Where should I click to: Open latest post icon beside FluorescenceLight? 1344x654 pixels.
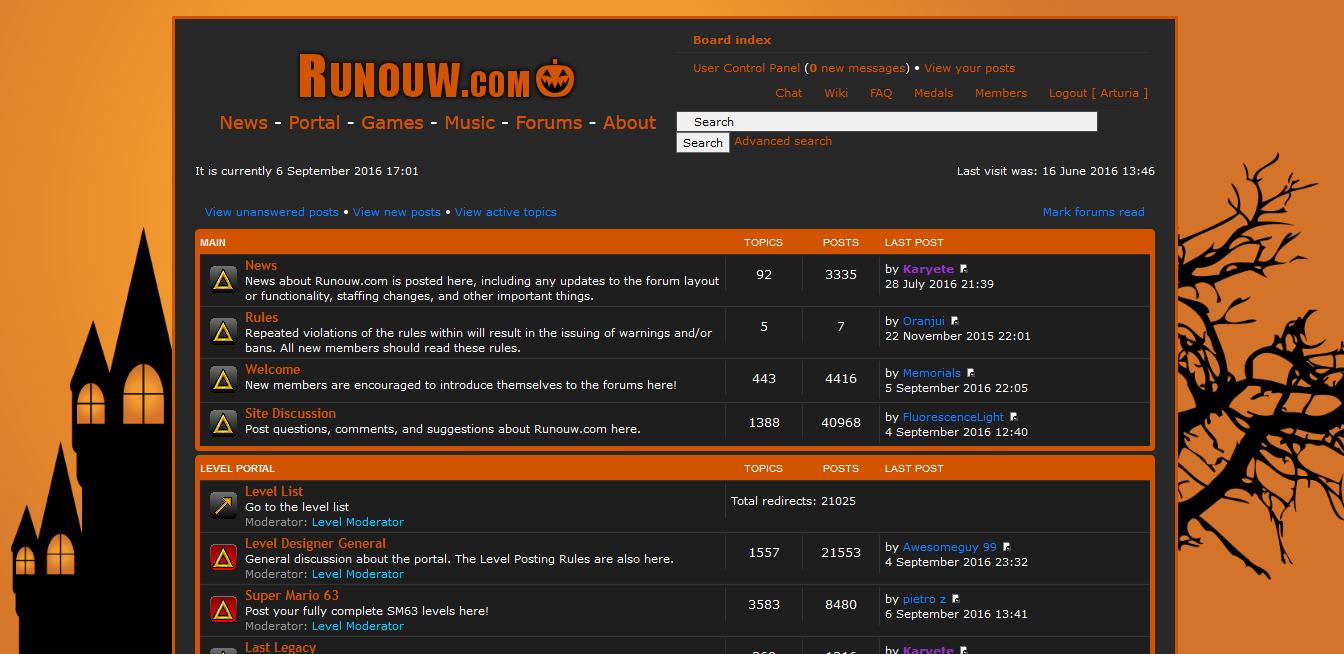(1013, 417)
